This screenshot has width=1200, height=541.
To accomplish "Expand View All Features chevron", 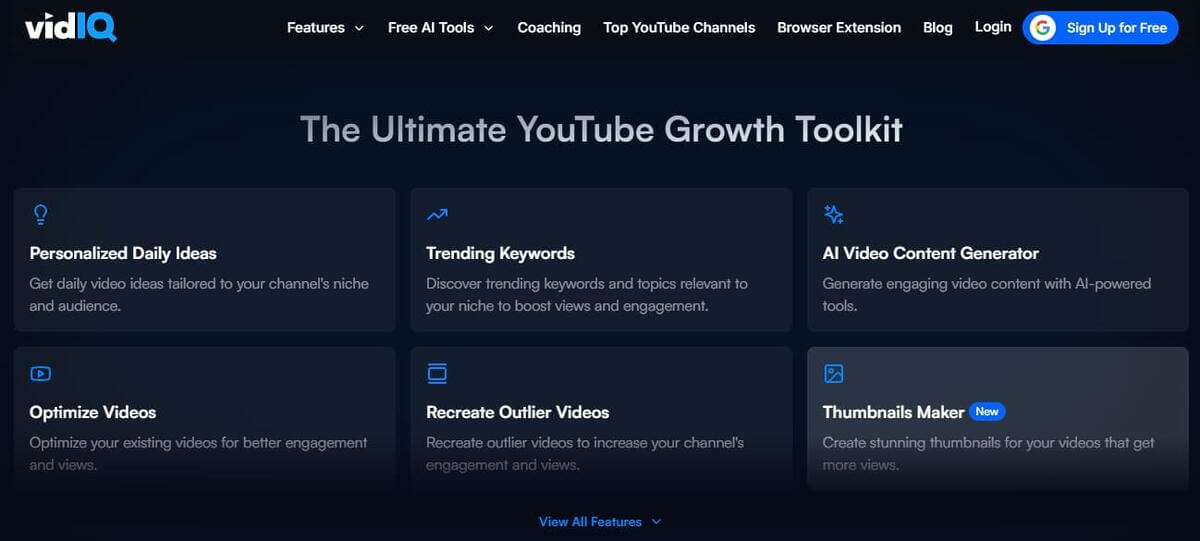I will point(656,522).
